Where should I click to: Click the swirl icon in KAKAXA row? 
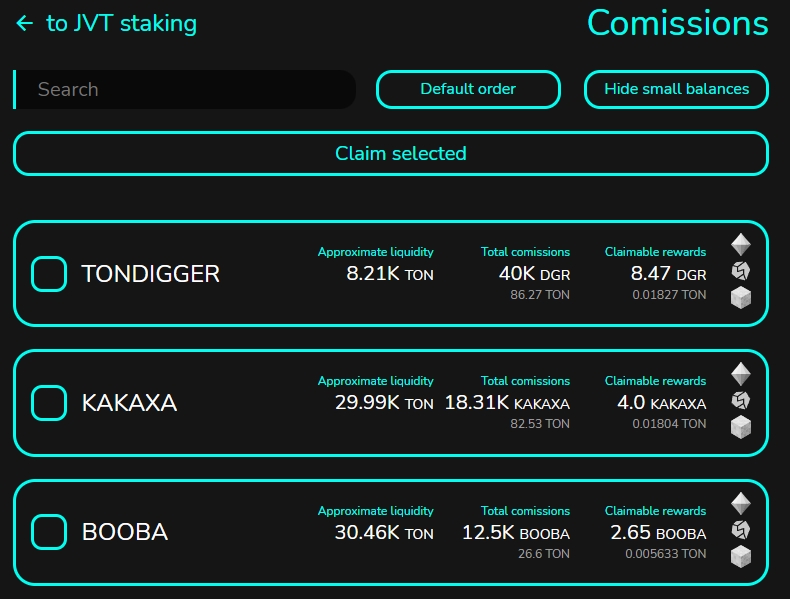[740, 401]
